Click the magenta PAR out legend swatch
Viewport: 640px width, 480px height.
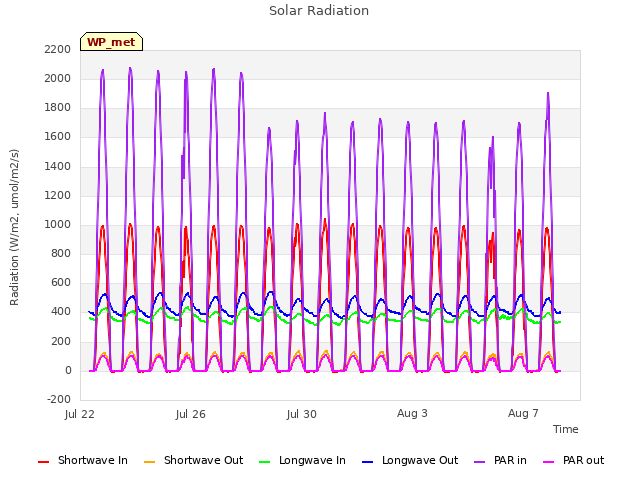(549, 462)
